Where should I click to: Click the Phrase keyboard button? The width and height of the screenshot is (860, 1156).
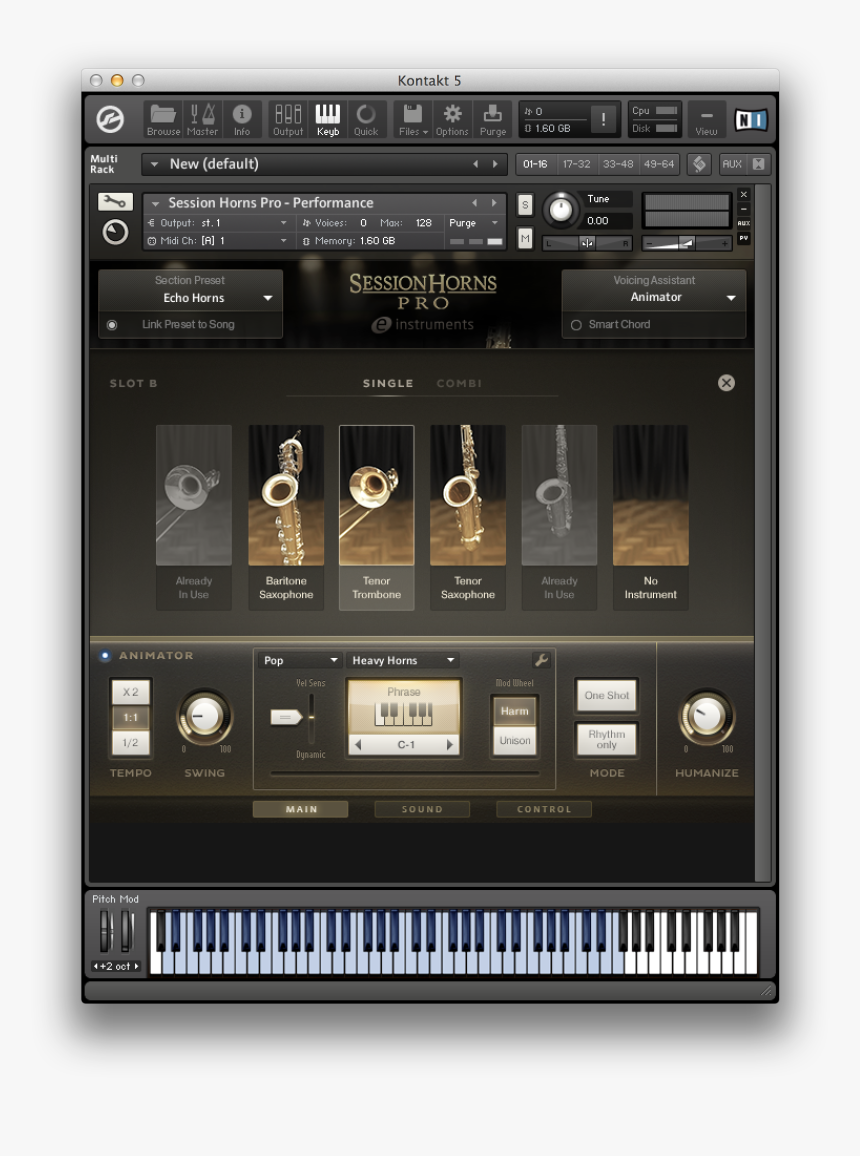coord(404,706)
